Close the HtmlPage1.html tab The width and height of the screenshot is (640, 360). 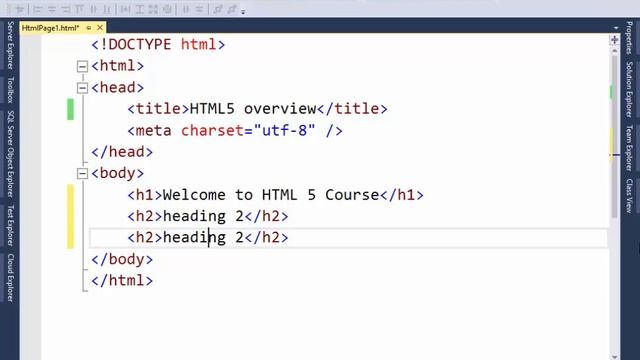click(100, 28)
